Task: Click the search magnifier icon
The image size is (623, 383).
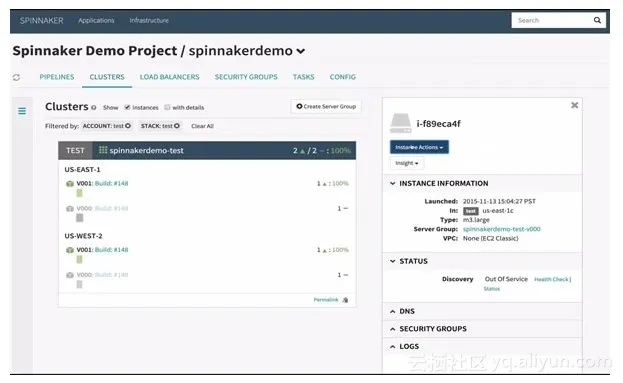Action: coord(597,20)
